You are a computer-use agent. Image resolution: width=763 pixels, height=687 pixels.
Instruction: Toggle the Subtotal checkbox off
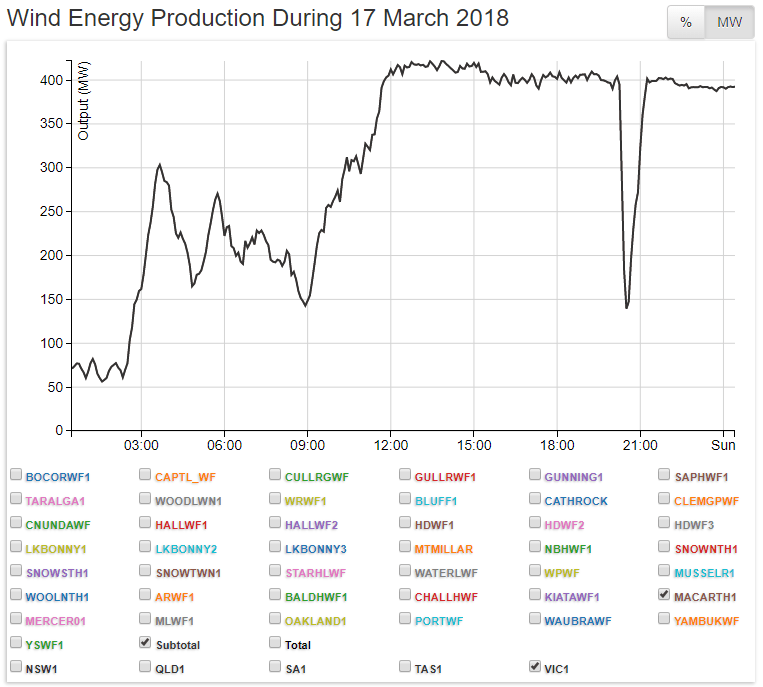point(146,642)
